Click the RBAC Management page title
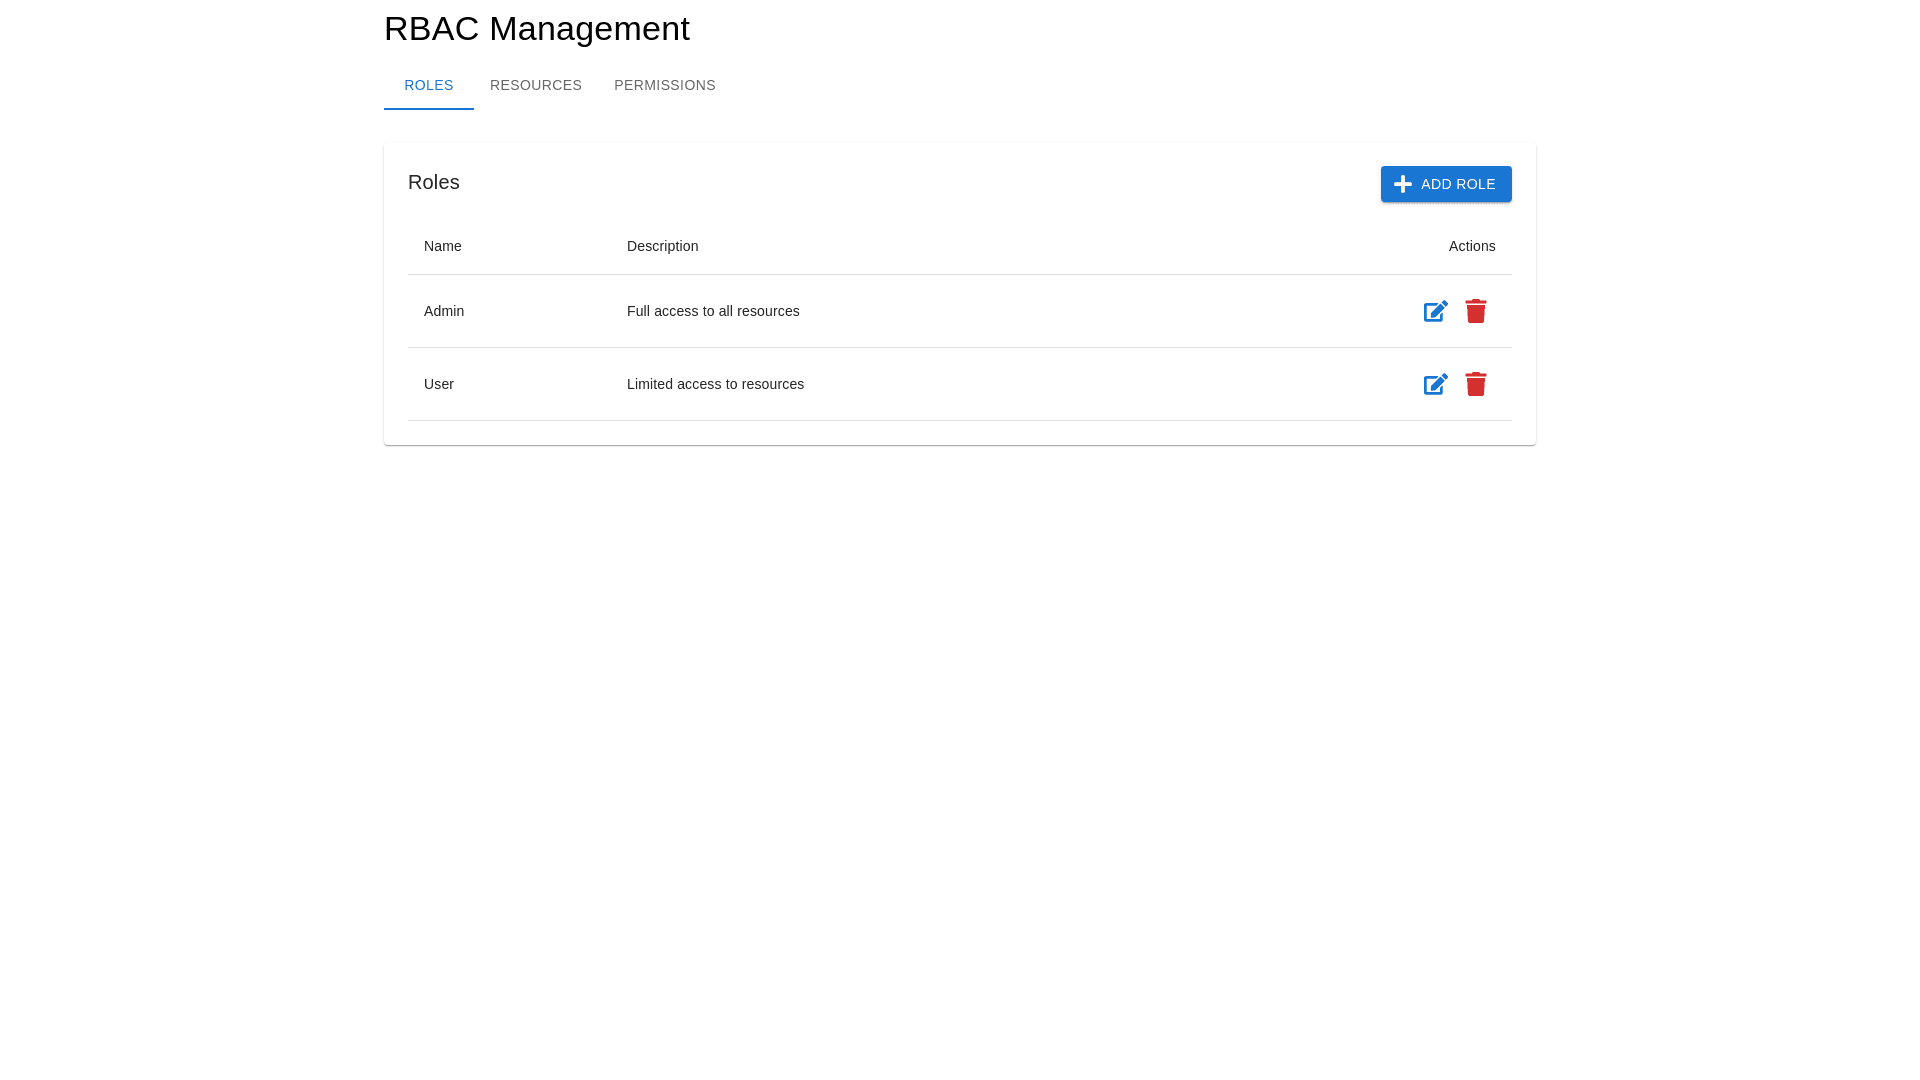1920x1080 pixels. click(x=536, y=28)
